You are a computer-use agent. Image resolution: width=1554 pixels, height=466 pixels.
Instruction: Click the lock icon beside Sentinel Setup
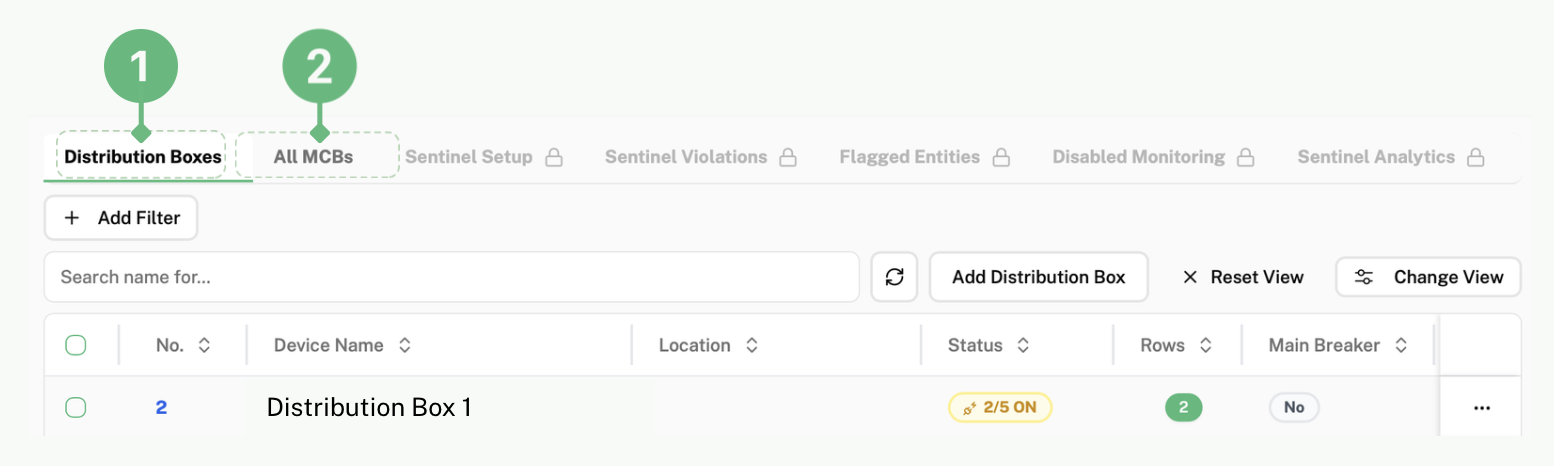553,157
